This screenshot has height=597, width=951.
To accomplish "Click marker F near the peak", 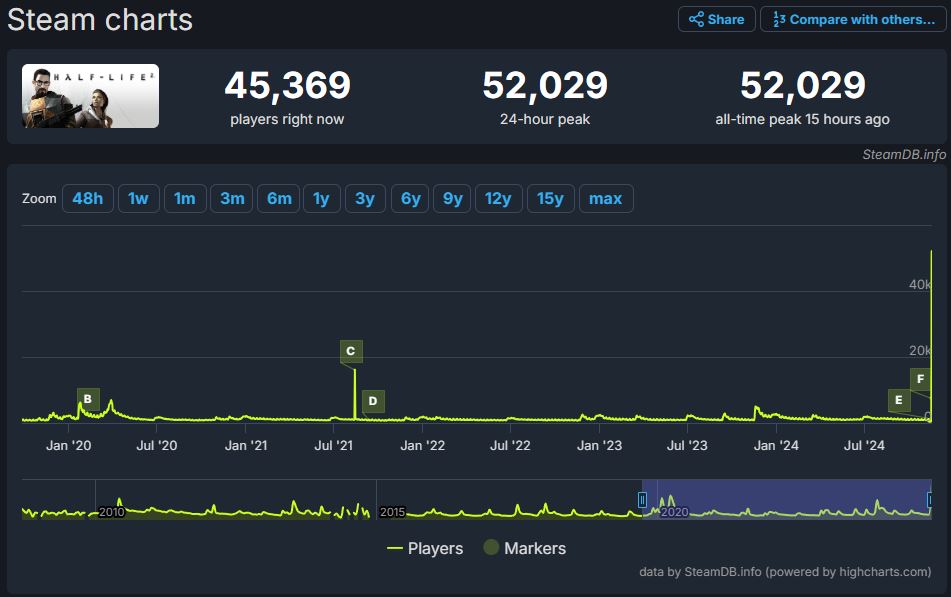I will click(x=920, y=378).
